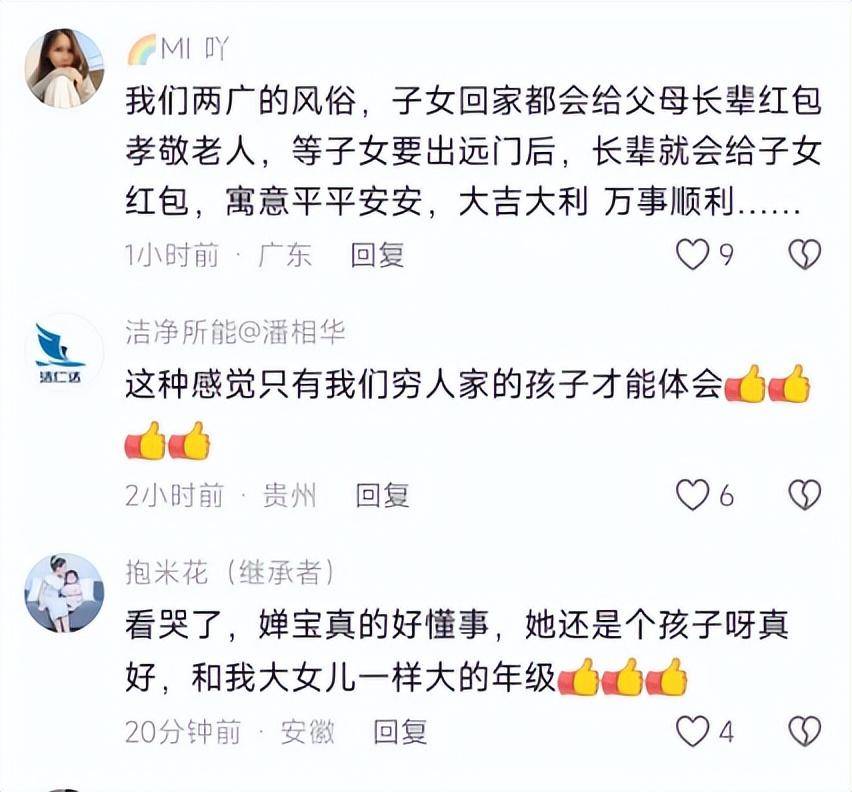The width and height of the screenshot is (852, 792).
Task: Select the comment saying 看哭了
Action: [x=457, y=652]
